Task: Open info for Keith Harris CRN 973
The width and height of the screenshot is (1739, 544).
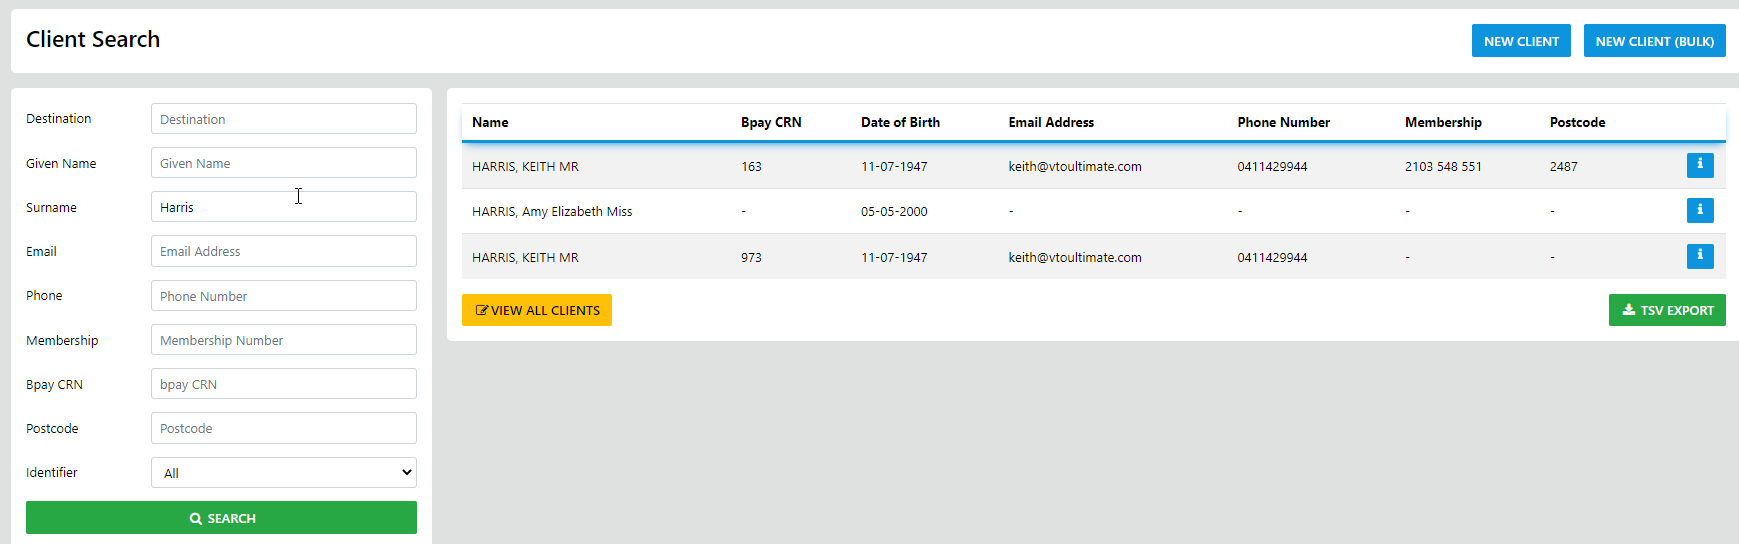Action: (x=1699, y=256)
